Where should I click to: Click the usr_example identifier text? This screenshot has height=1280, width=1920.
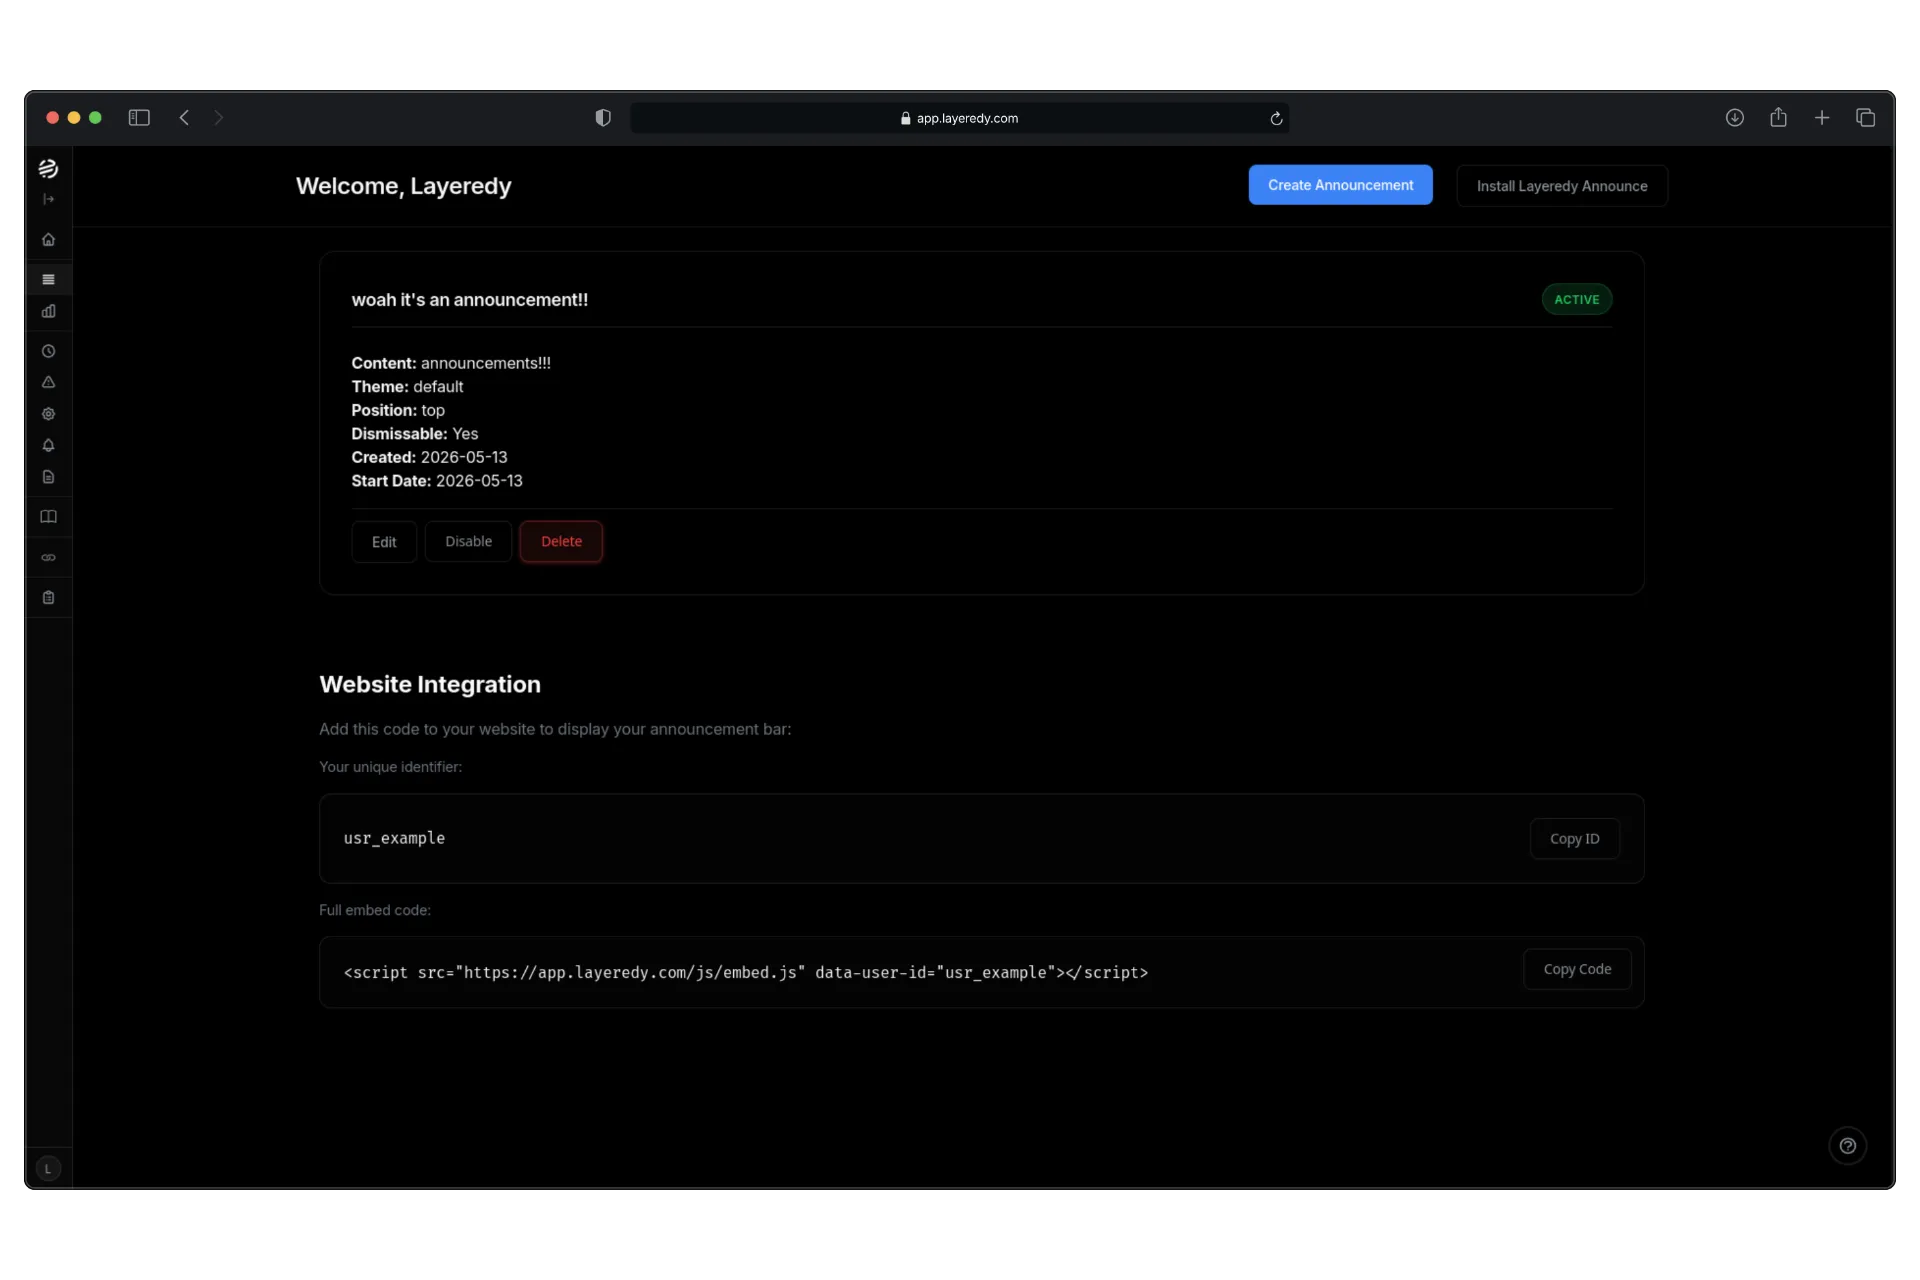point(394,838)
